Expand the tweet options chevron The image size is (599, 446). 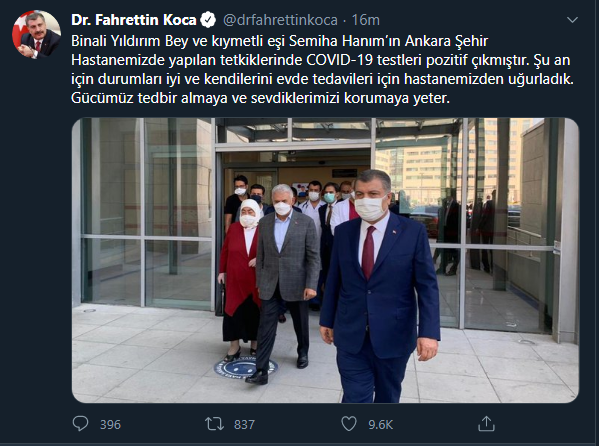(x=572, y=19)
